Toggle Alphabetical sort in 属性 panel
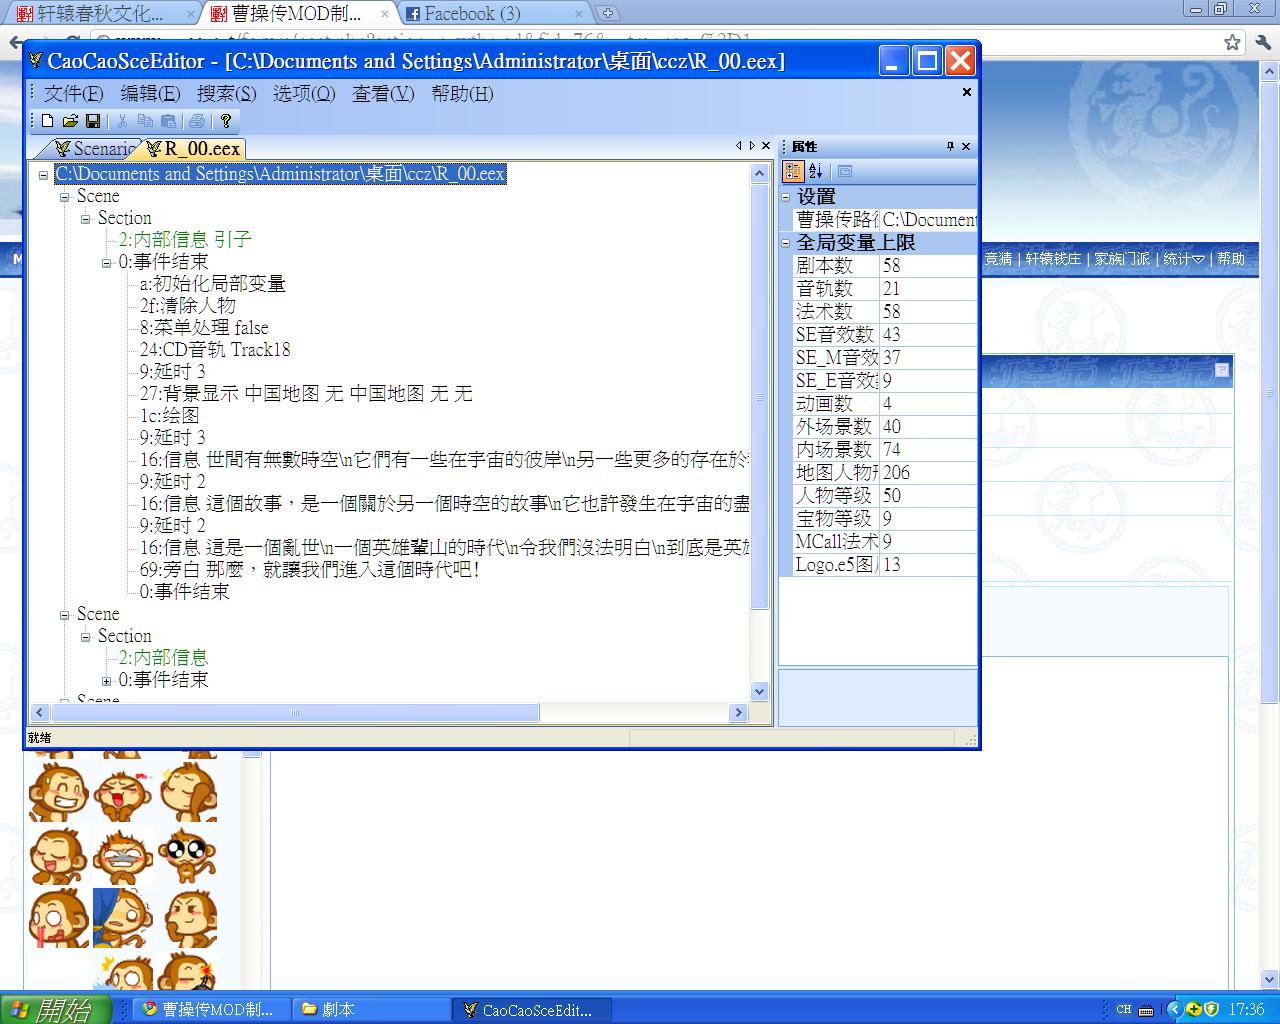 (x=815, y=171)
